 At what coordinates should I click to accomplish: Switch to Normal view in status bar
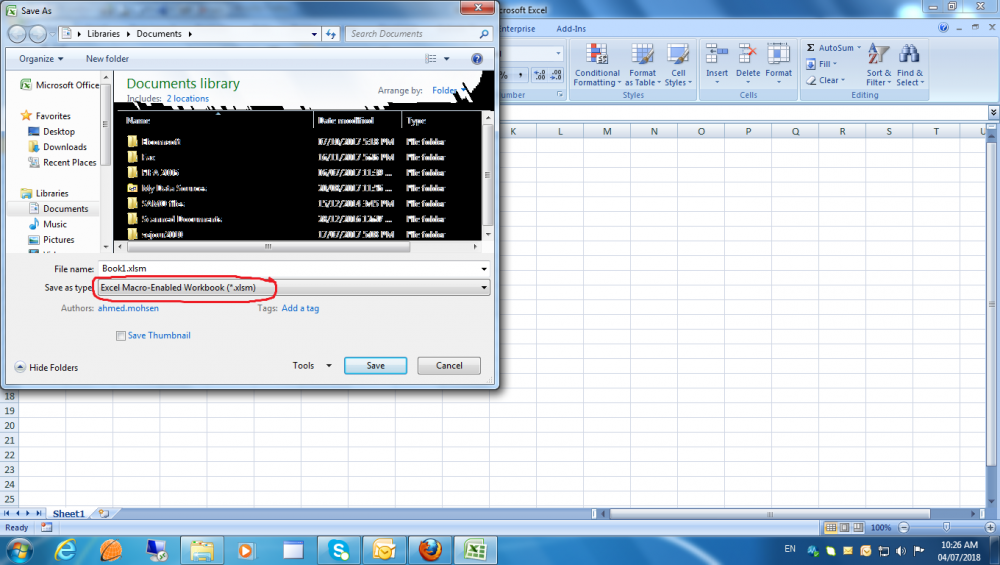830,527
